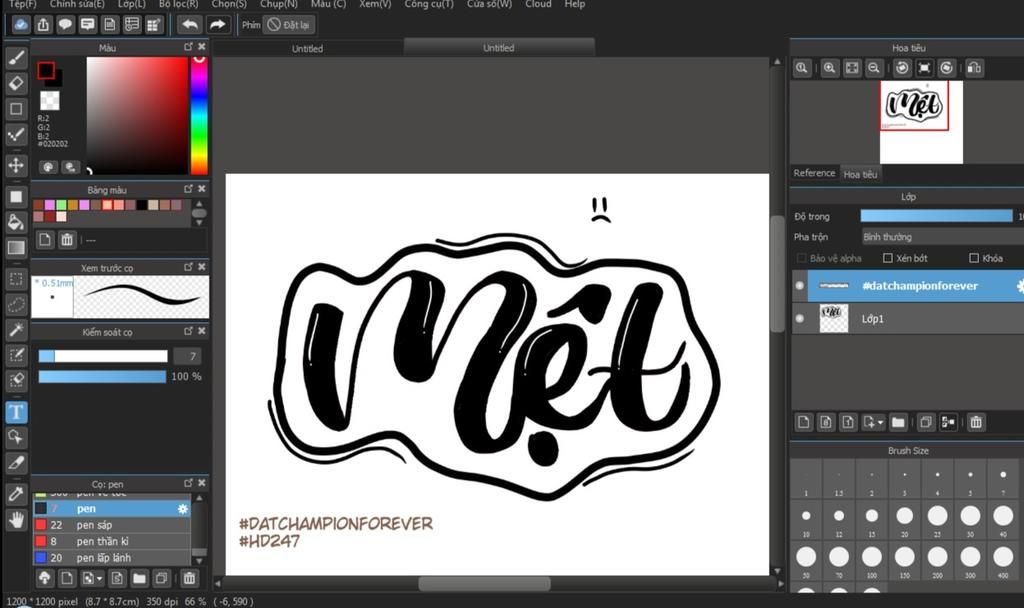The width and height of the screenshot is (1024, 608).
Task: Open the Bộ lọc(R) menu
Action: [178, 4]
